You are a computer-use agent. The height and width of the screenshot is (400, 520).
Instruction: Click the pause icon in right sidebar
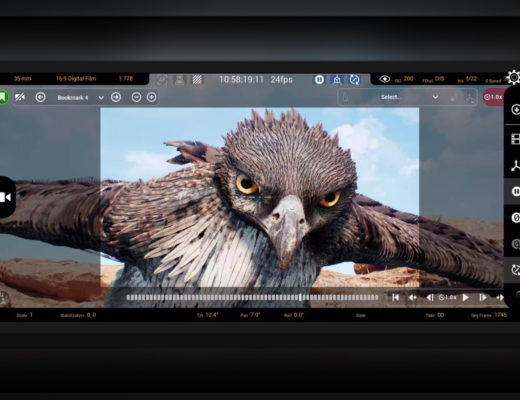click(515, 191)
